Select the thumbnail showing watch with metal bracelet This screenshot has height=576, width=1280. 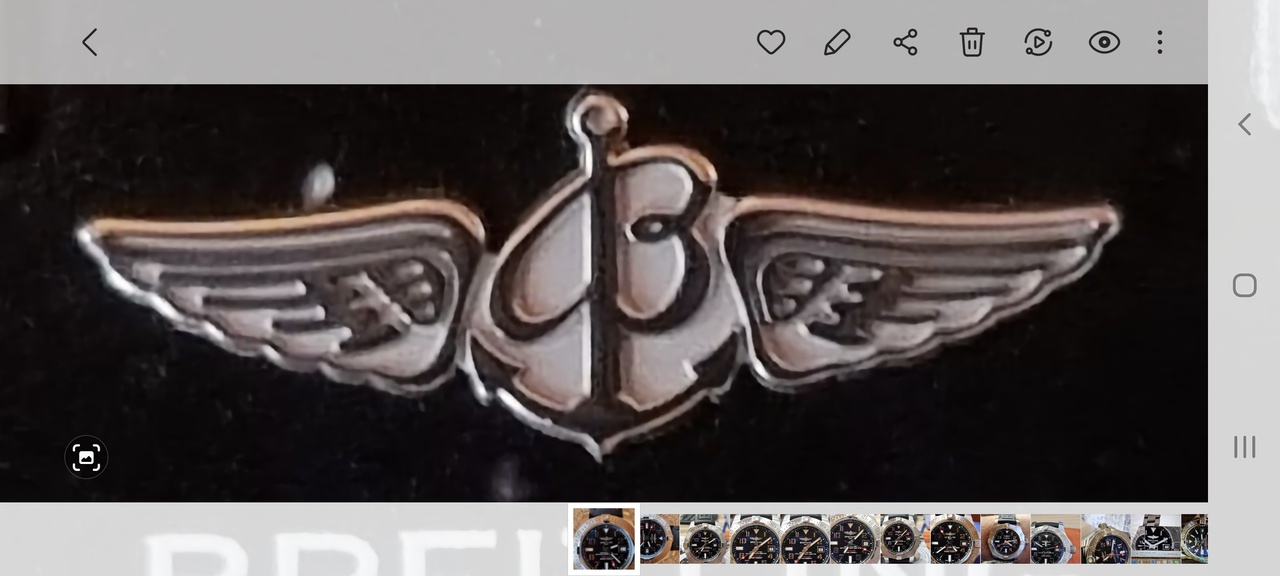click(x=1155, y=539)
